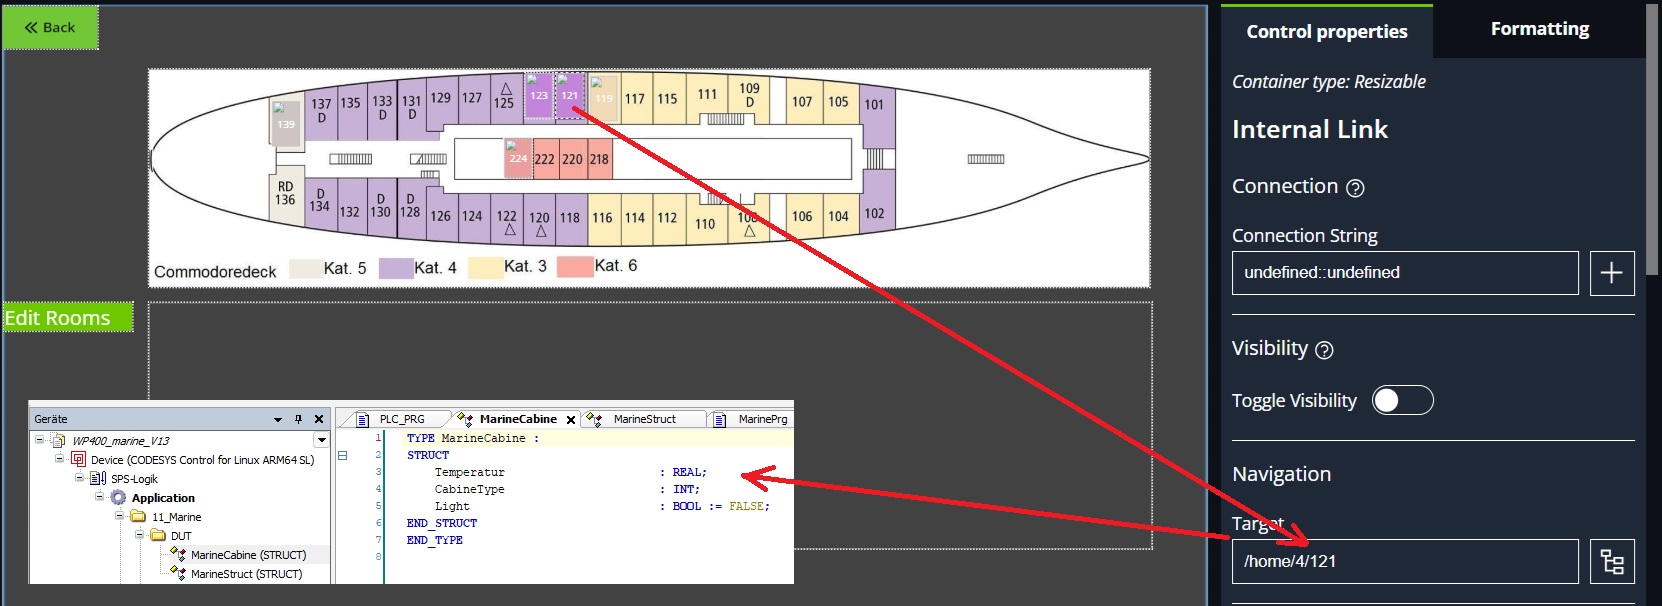This screenshot has height=606, width=1662.
Task: Click the Edit Rooms button
Action: [67, 318]
